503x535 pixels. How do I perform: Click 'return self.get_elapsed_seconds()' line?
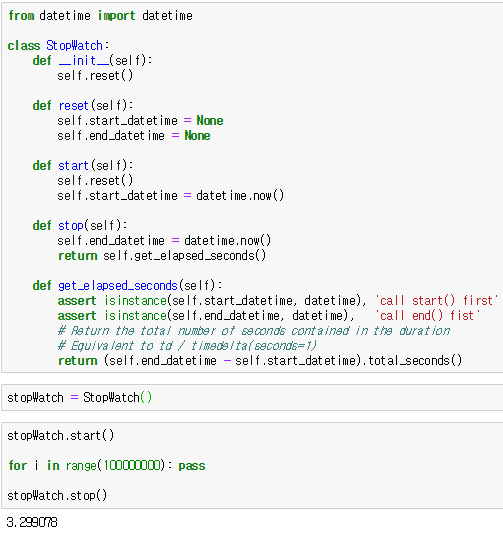162,256
